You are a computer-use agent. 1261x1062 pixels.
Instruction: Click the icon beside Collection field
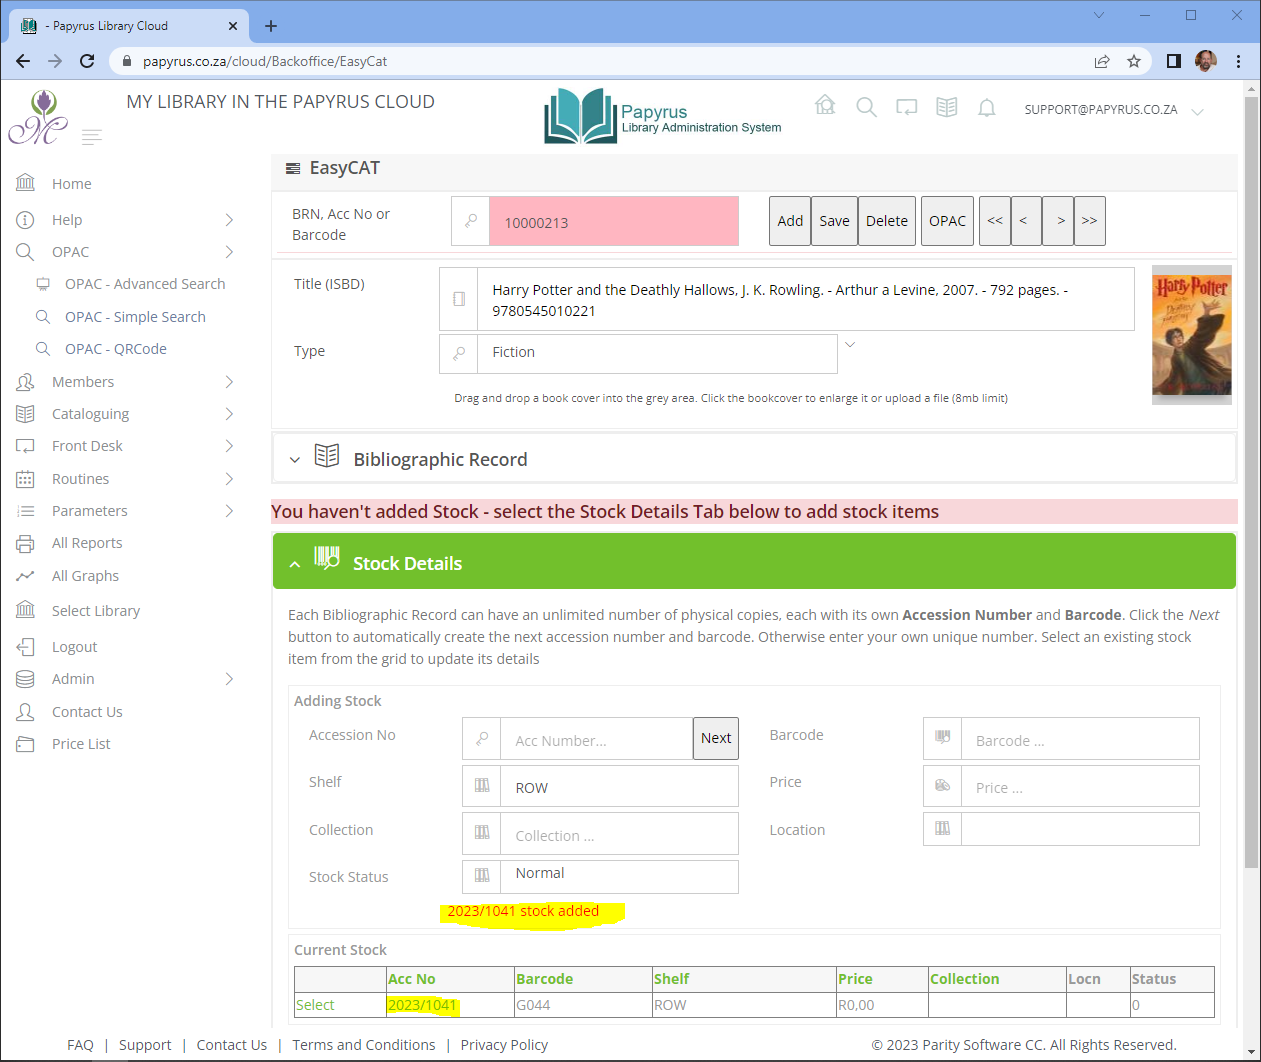point(482,833)
